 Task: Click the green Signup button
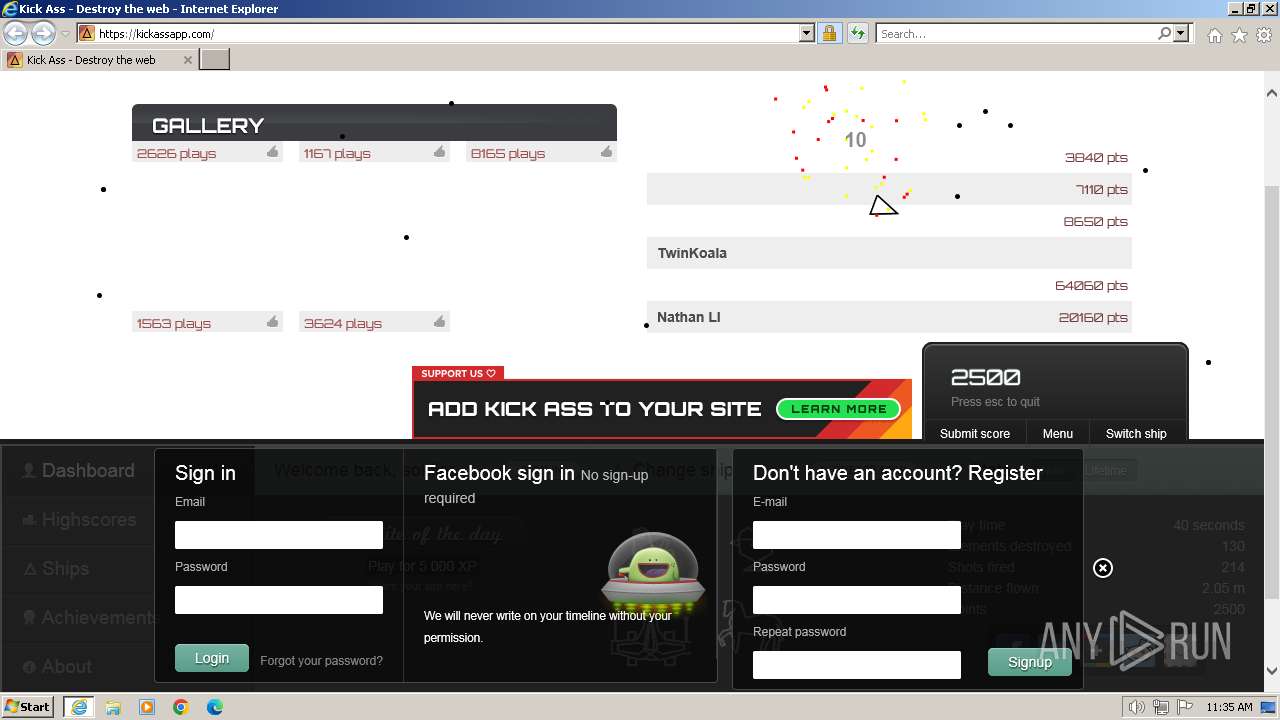tap(1030, 662)
